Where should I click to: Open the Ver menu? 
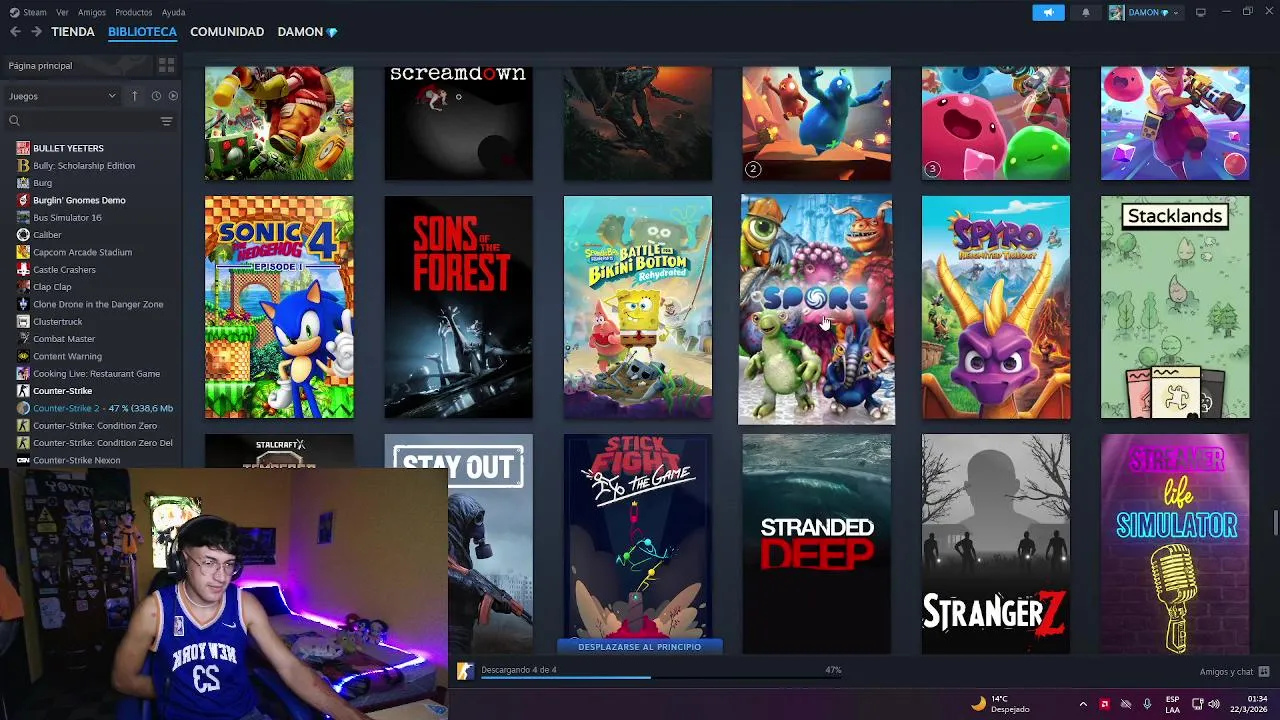pos(62,12)
